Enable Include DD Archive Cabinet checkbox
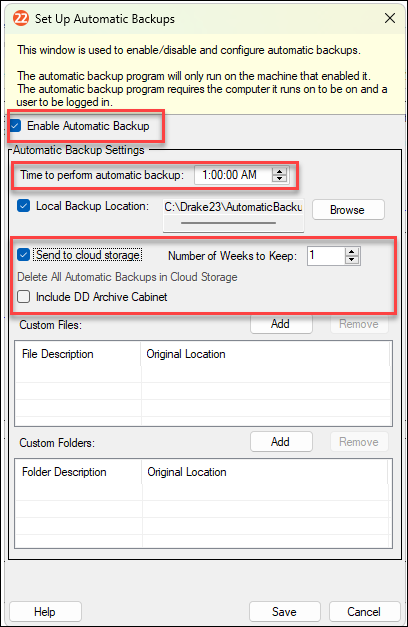This screenshot has width=408, height=627. [24, 297]
